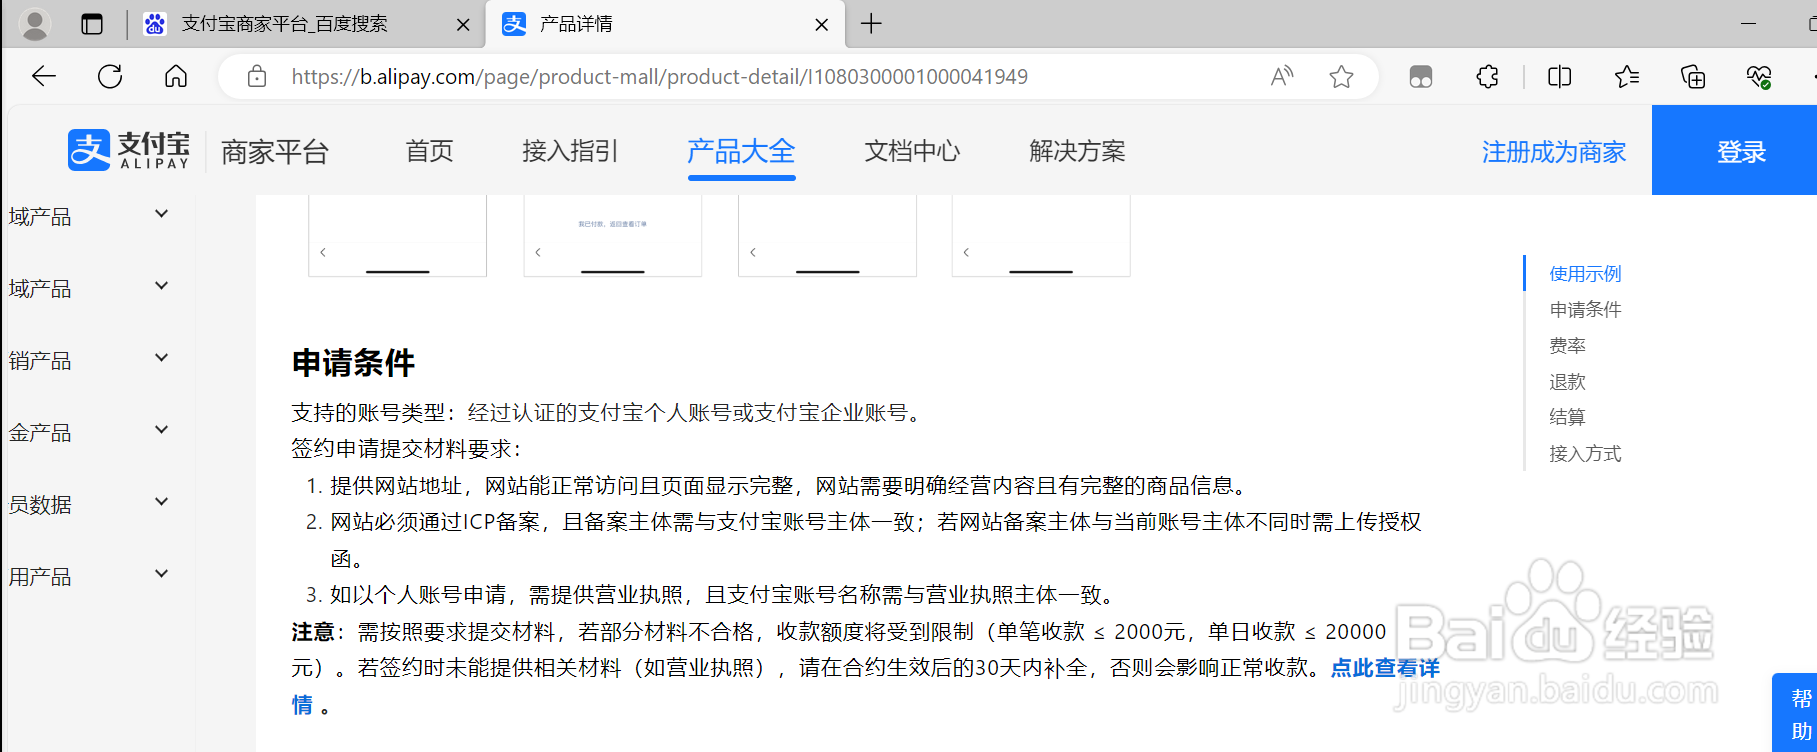Go to browser home page icon

(x=176, y=77)
